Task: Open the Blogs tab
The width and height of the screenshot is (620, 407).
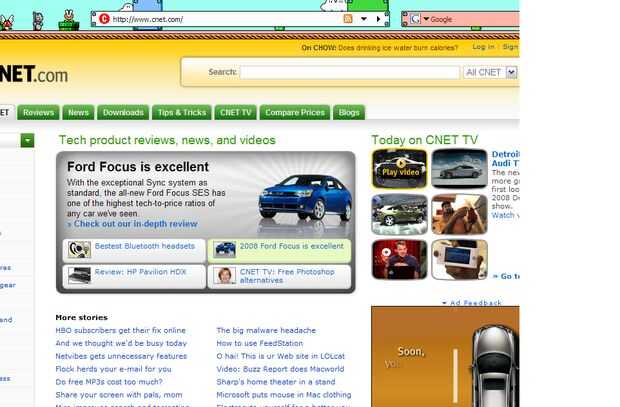Action: point(349,112)
